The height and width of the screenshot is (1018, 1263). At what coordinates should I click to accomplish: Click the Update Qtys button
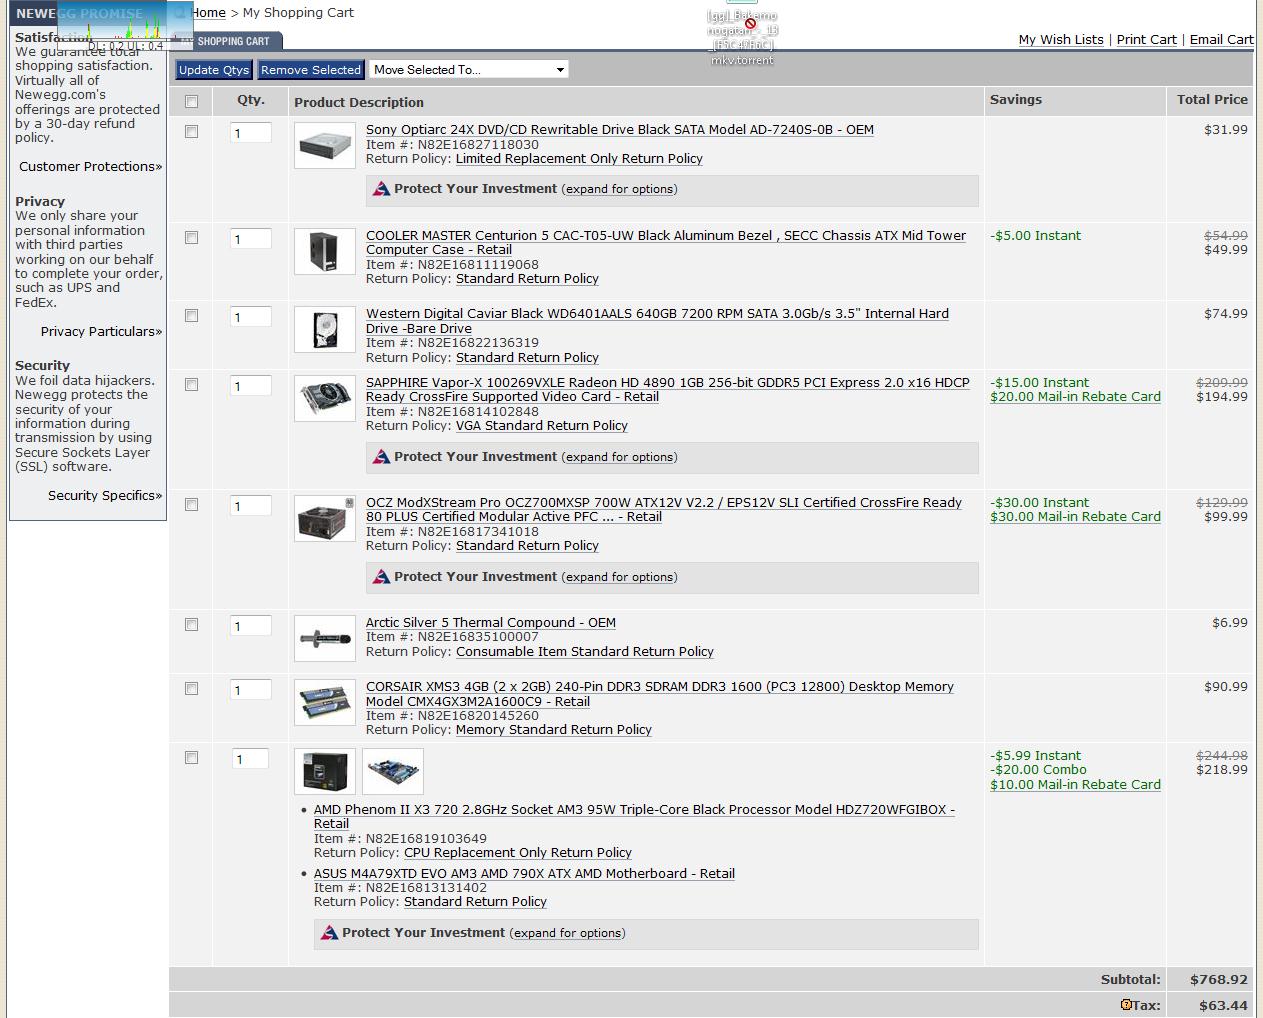click(x=214, y=70)
